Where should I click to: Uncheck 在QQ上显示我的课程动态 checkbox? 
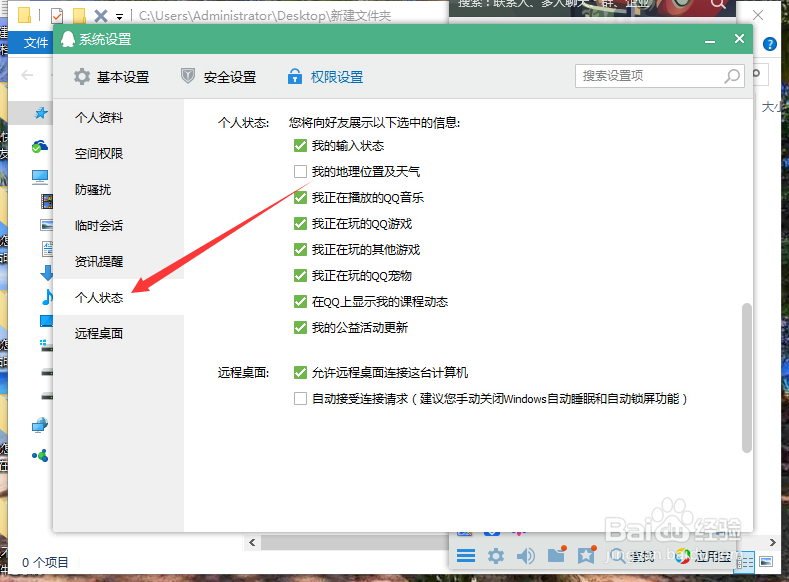point(300,302)
